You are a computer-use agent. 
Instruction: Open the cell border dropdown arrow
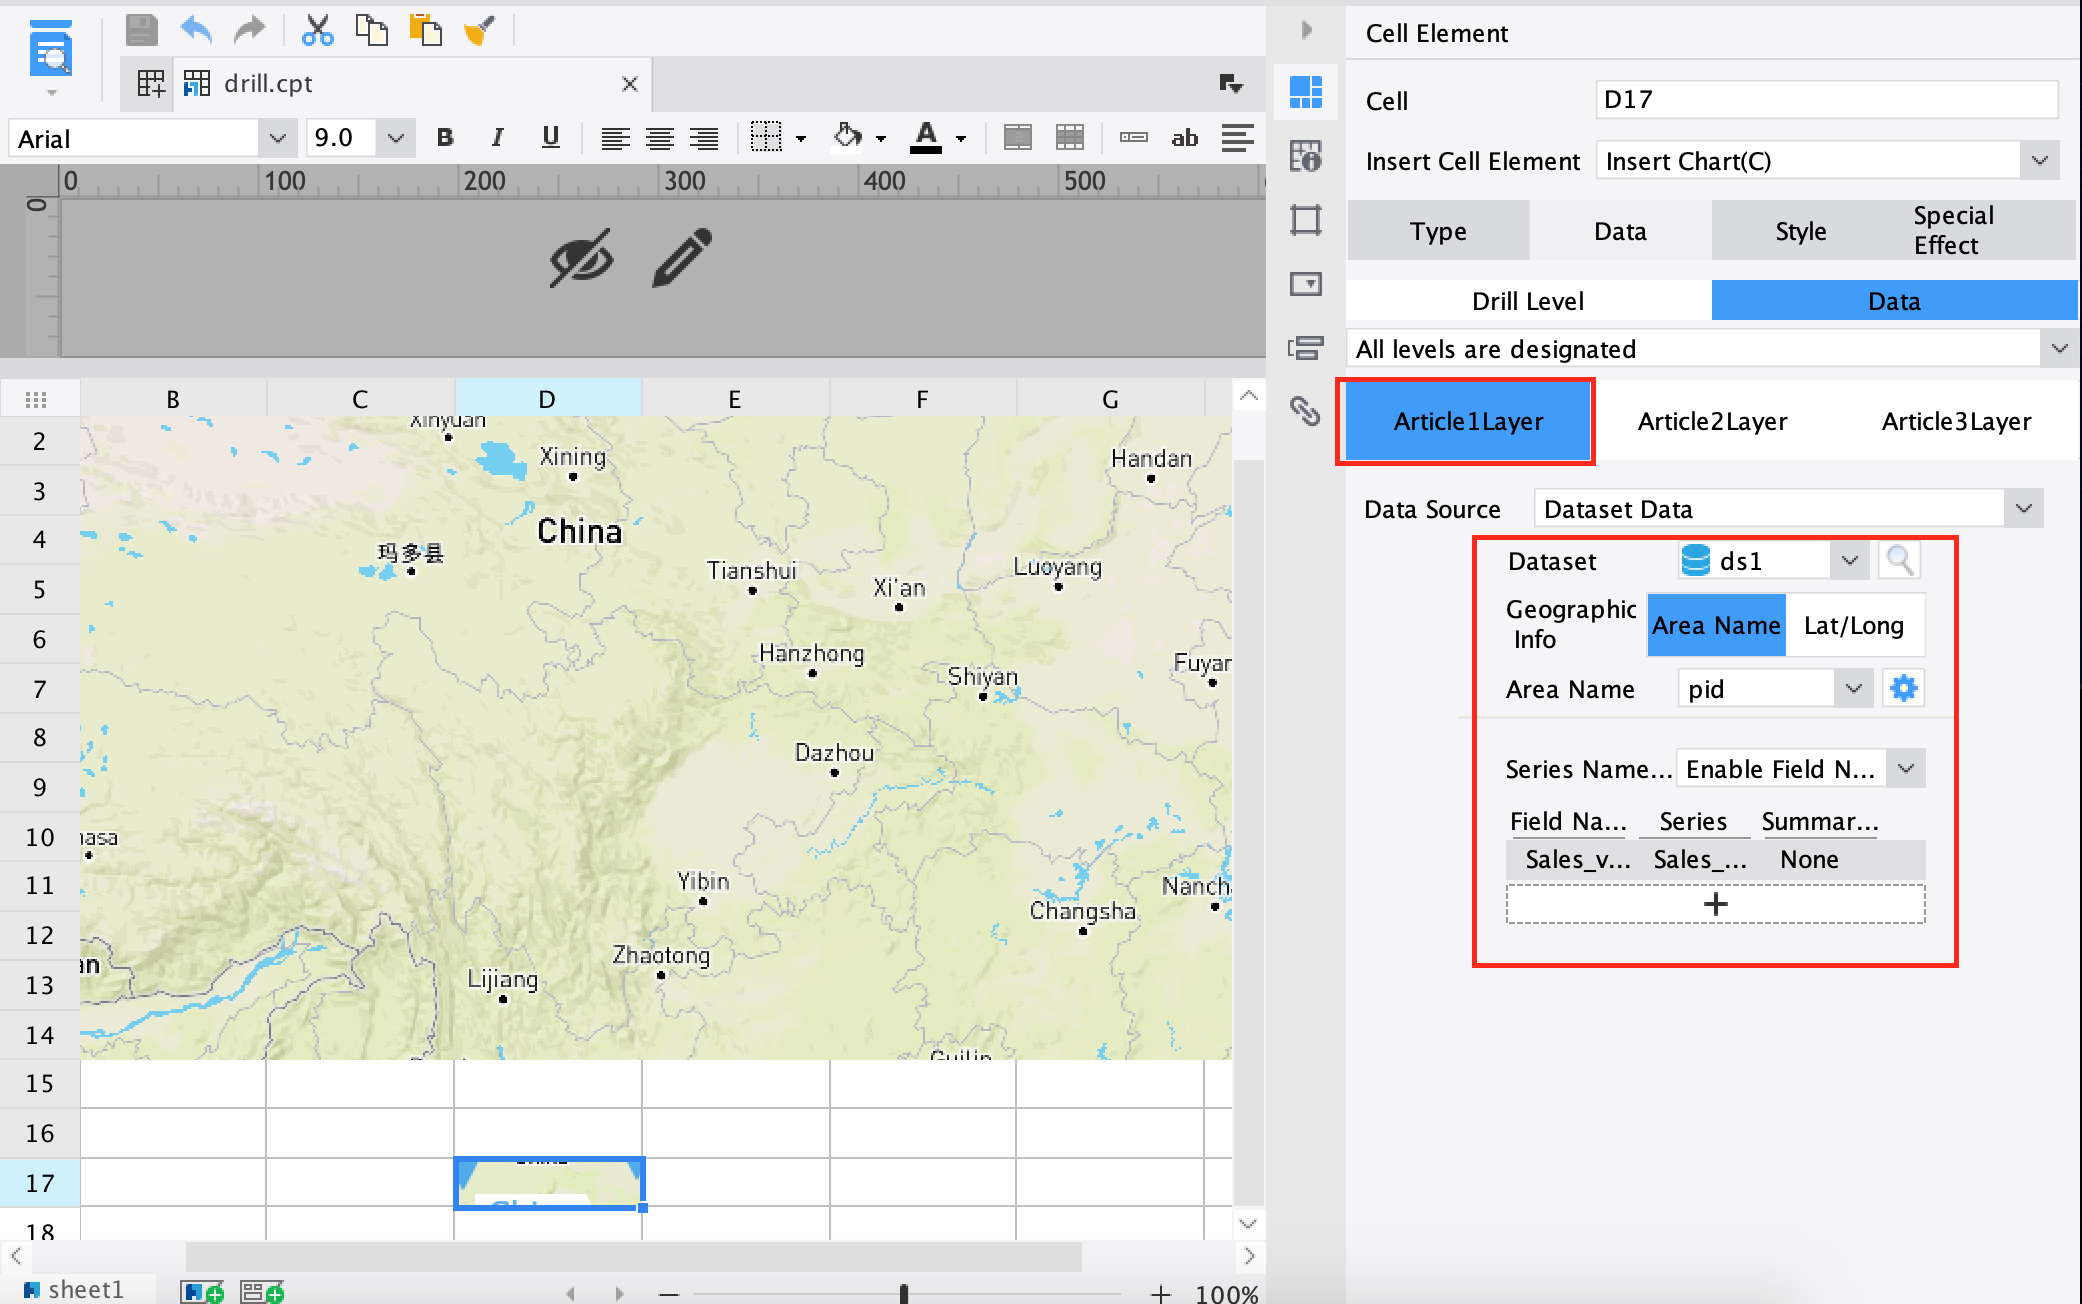[x=801, y=139]
